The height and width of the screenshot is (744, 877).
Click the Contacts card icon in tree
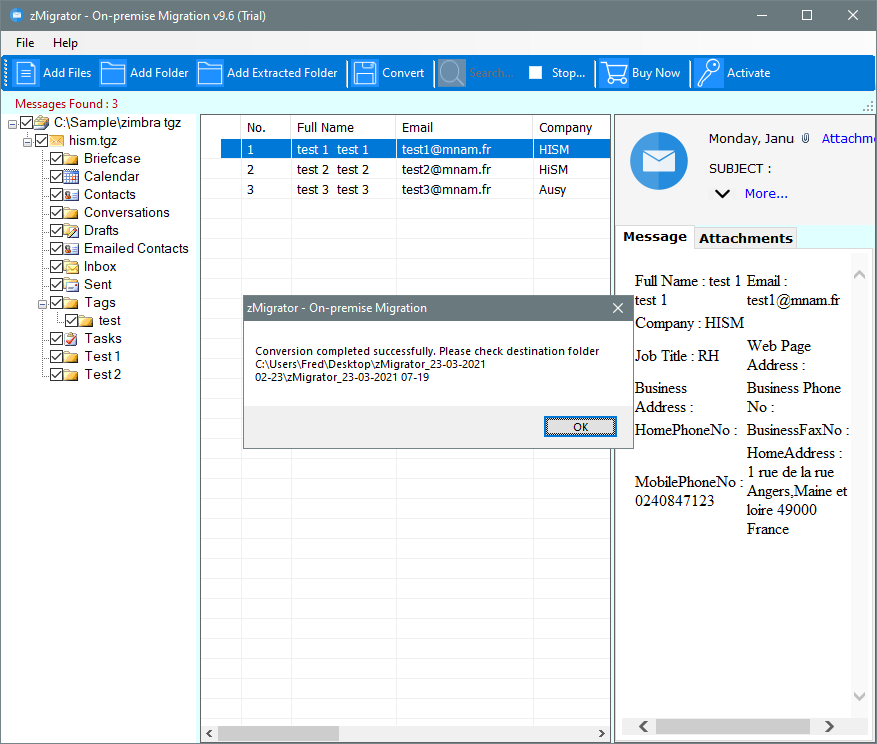(x=71, y=195)
